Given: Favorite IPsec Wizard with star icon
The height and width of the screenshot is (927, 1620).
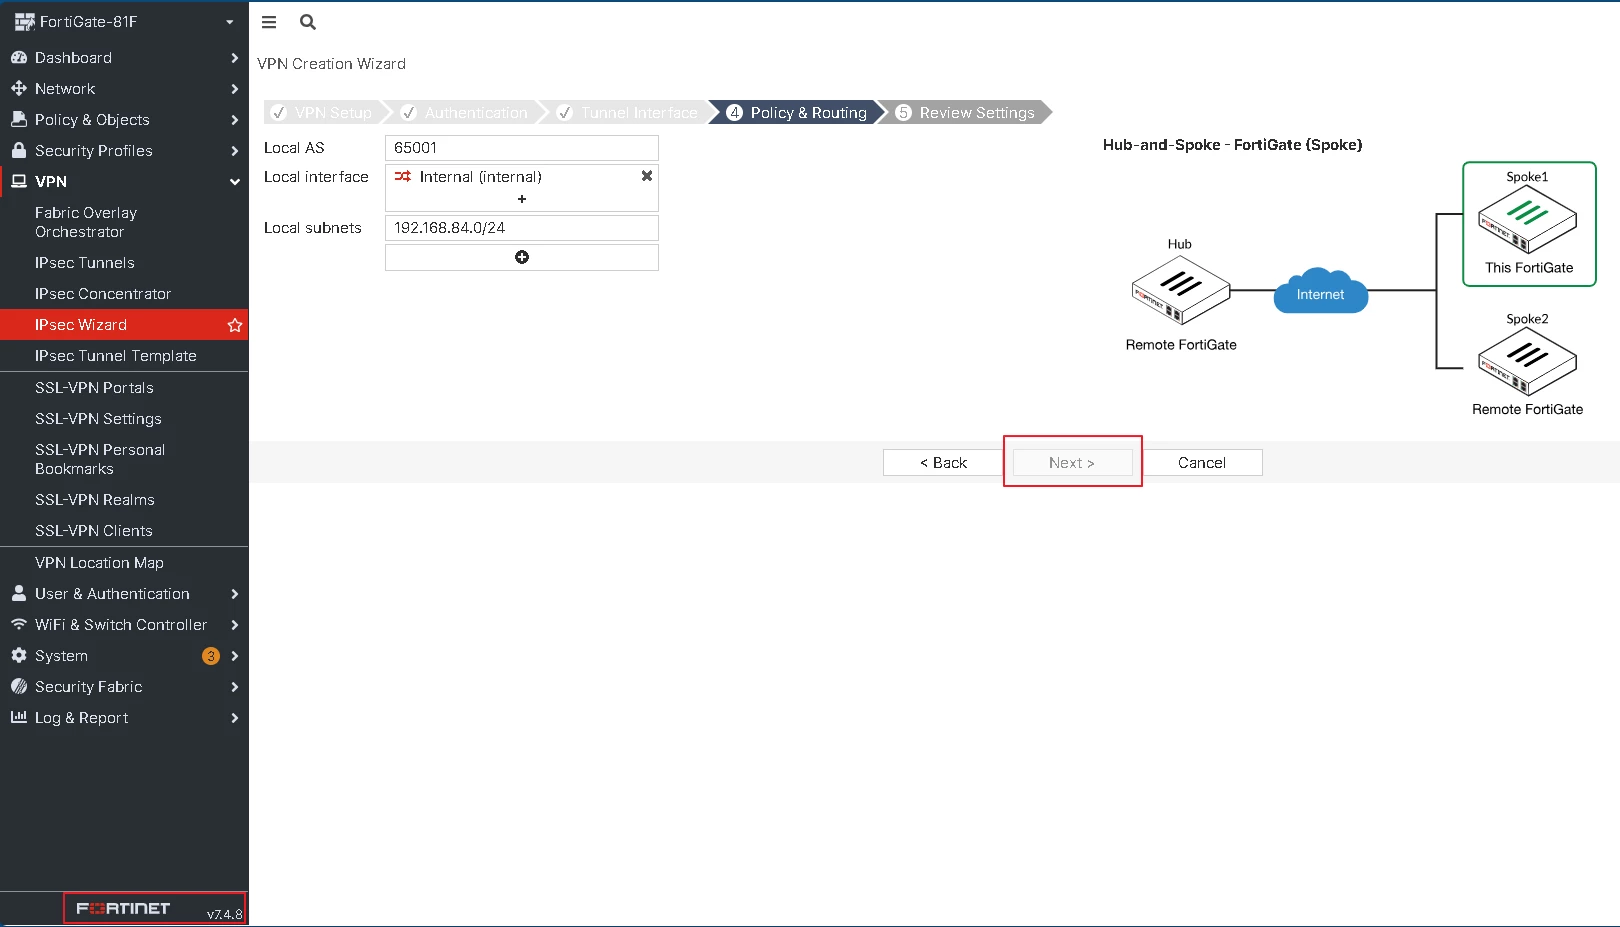Looking at the screenshot, I should click(x=235, y=325).
